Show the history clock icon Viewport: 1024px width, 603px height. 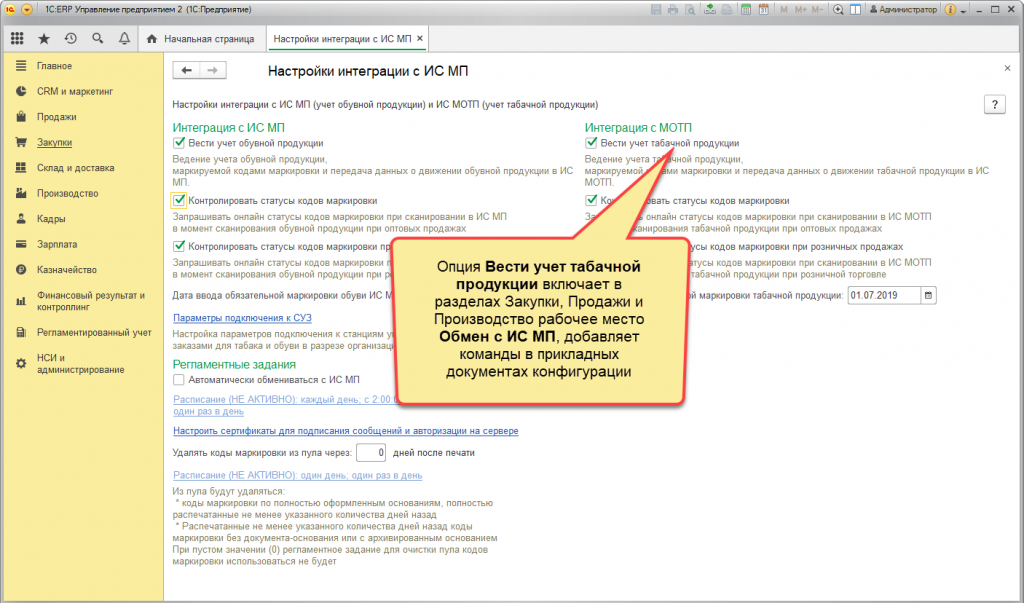(71, 38)
